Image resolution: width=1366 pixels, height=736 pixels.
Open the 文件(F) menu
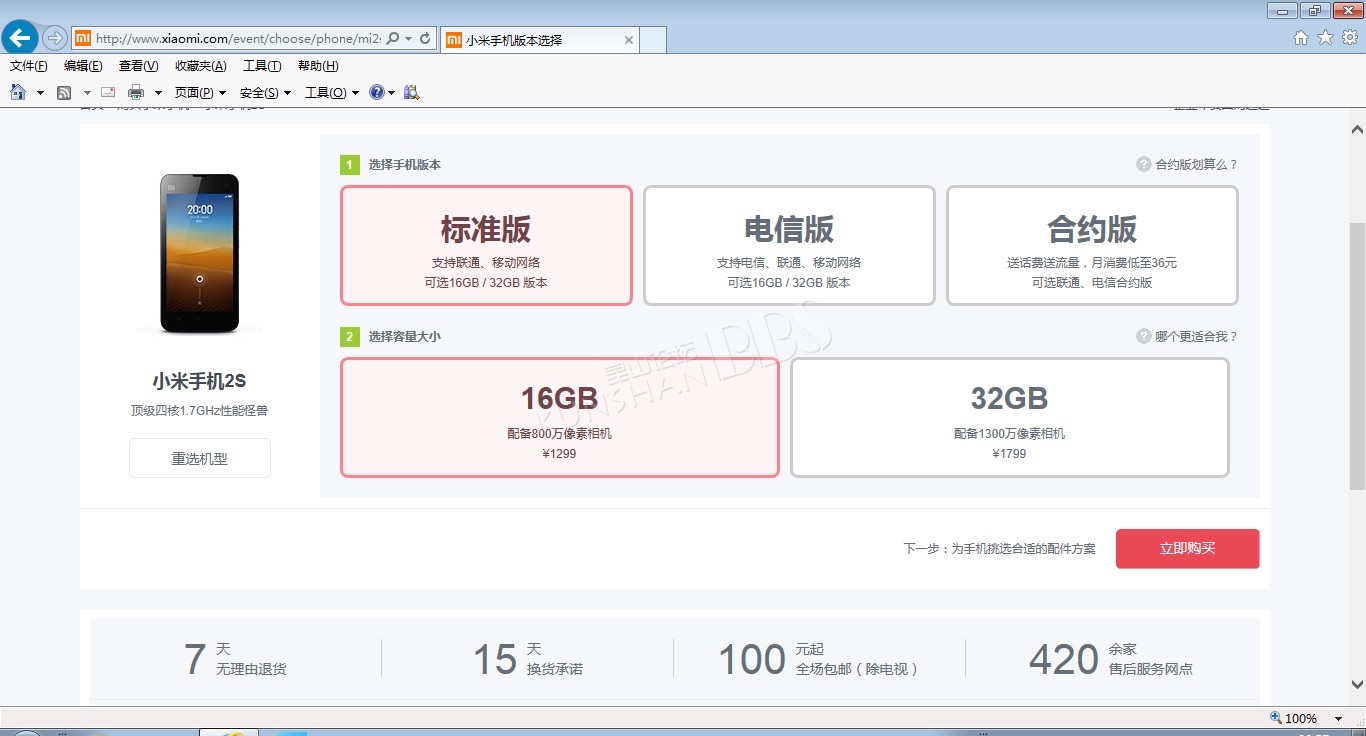(x=29, y=66)
